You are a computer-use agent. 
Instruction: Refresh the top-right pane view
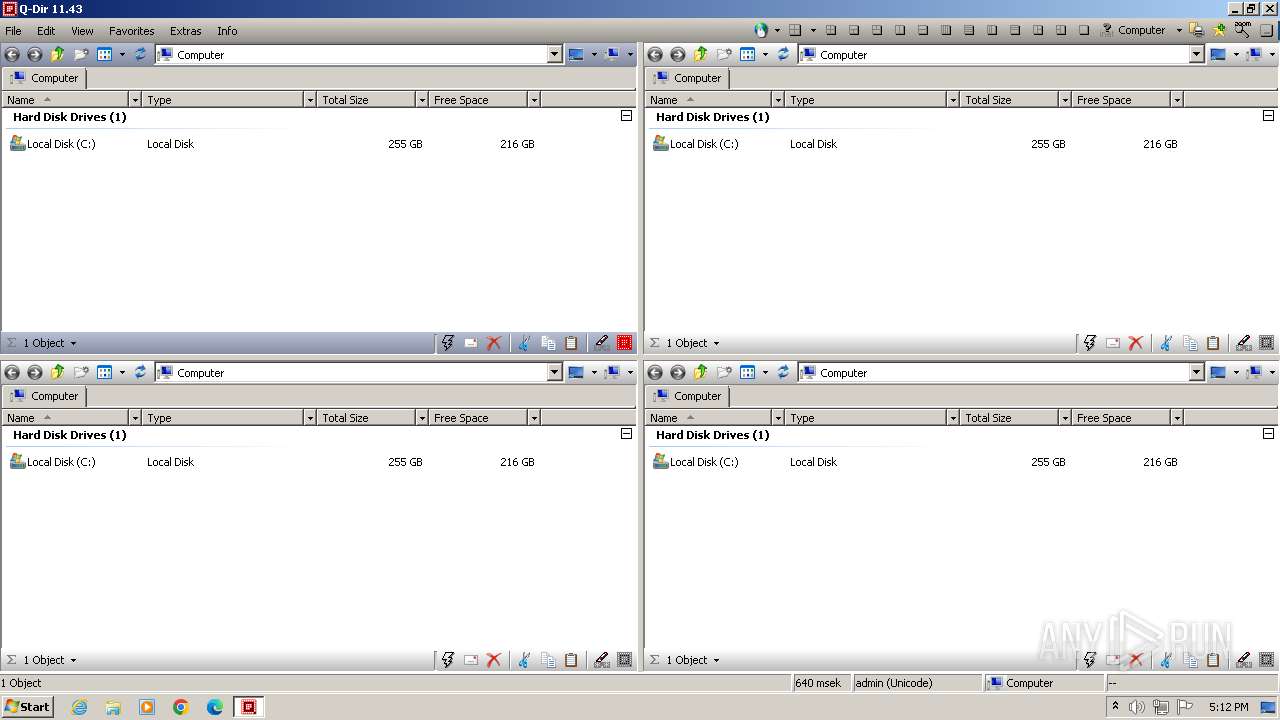(783, 55)
